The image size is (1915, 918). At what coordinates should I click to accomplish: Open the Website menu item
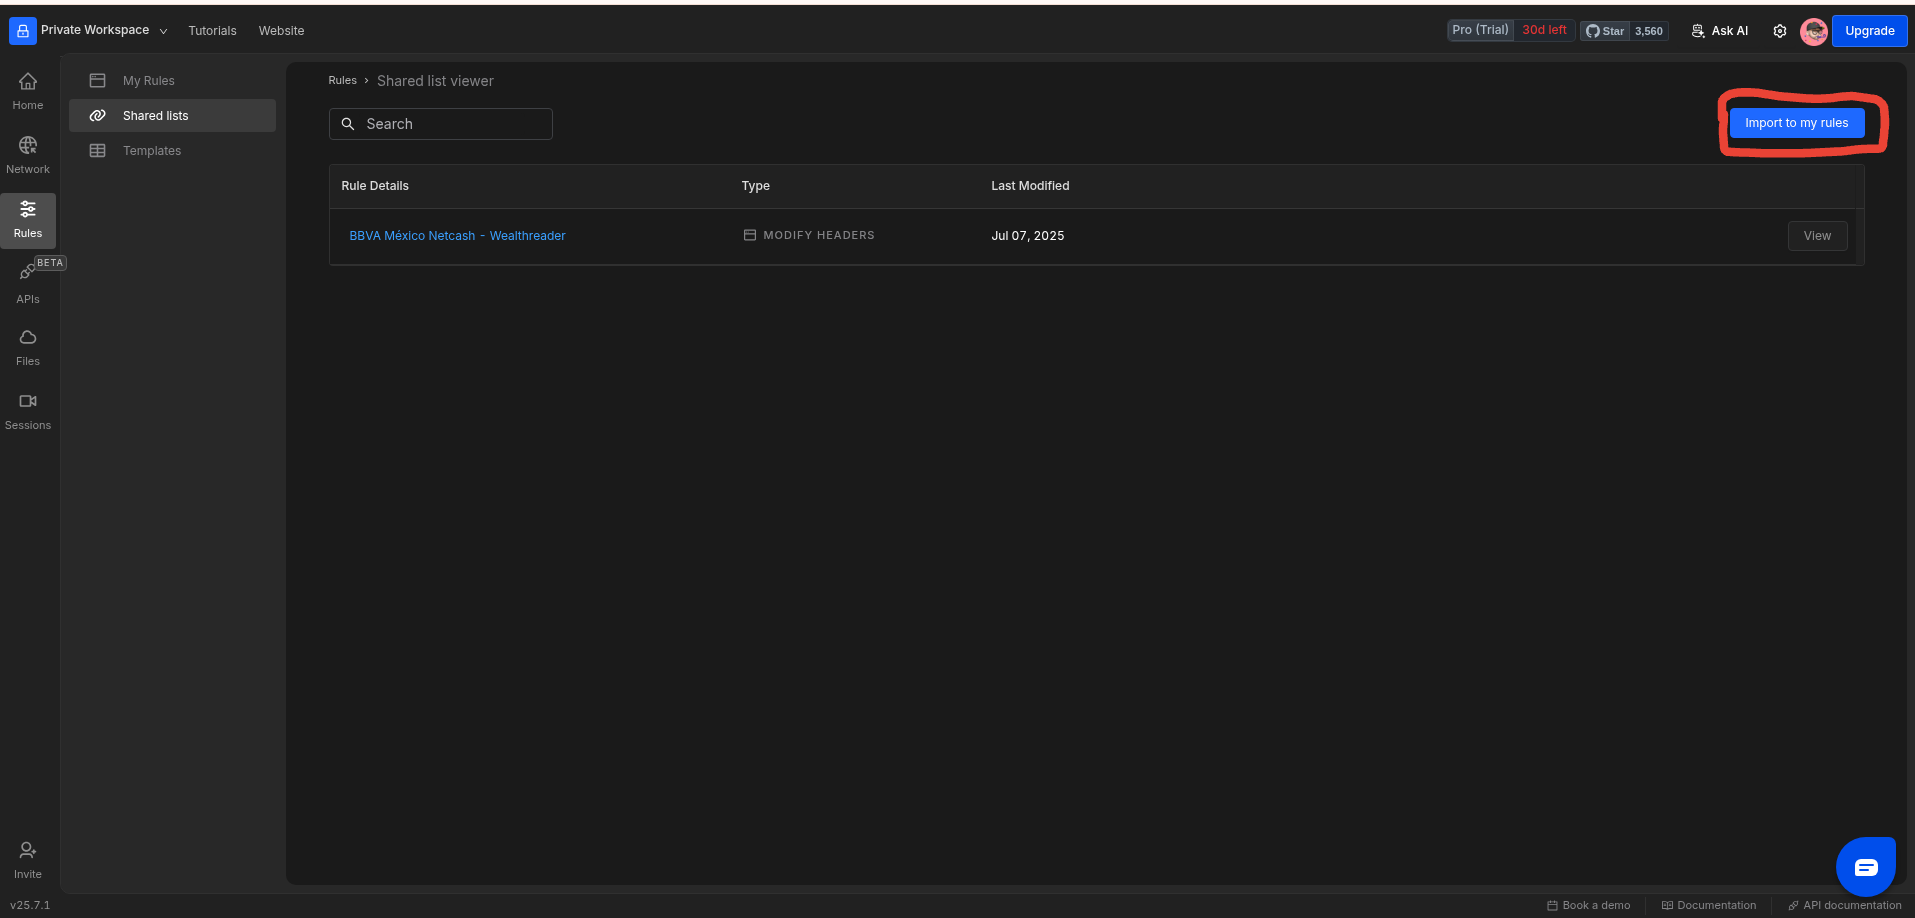[281, 31]
